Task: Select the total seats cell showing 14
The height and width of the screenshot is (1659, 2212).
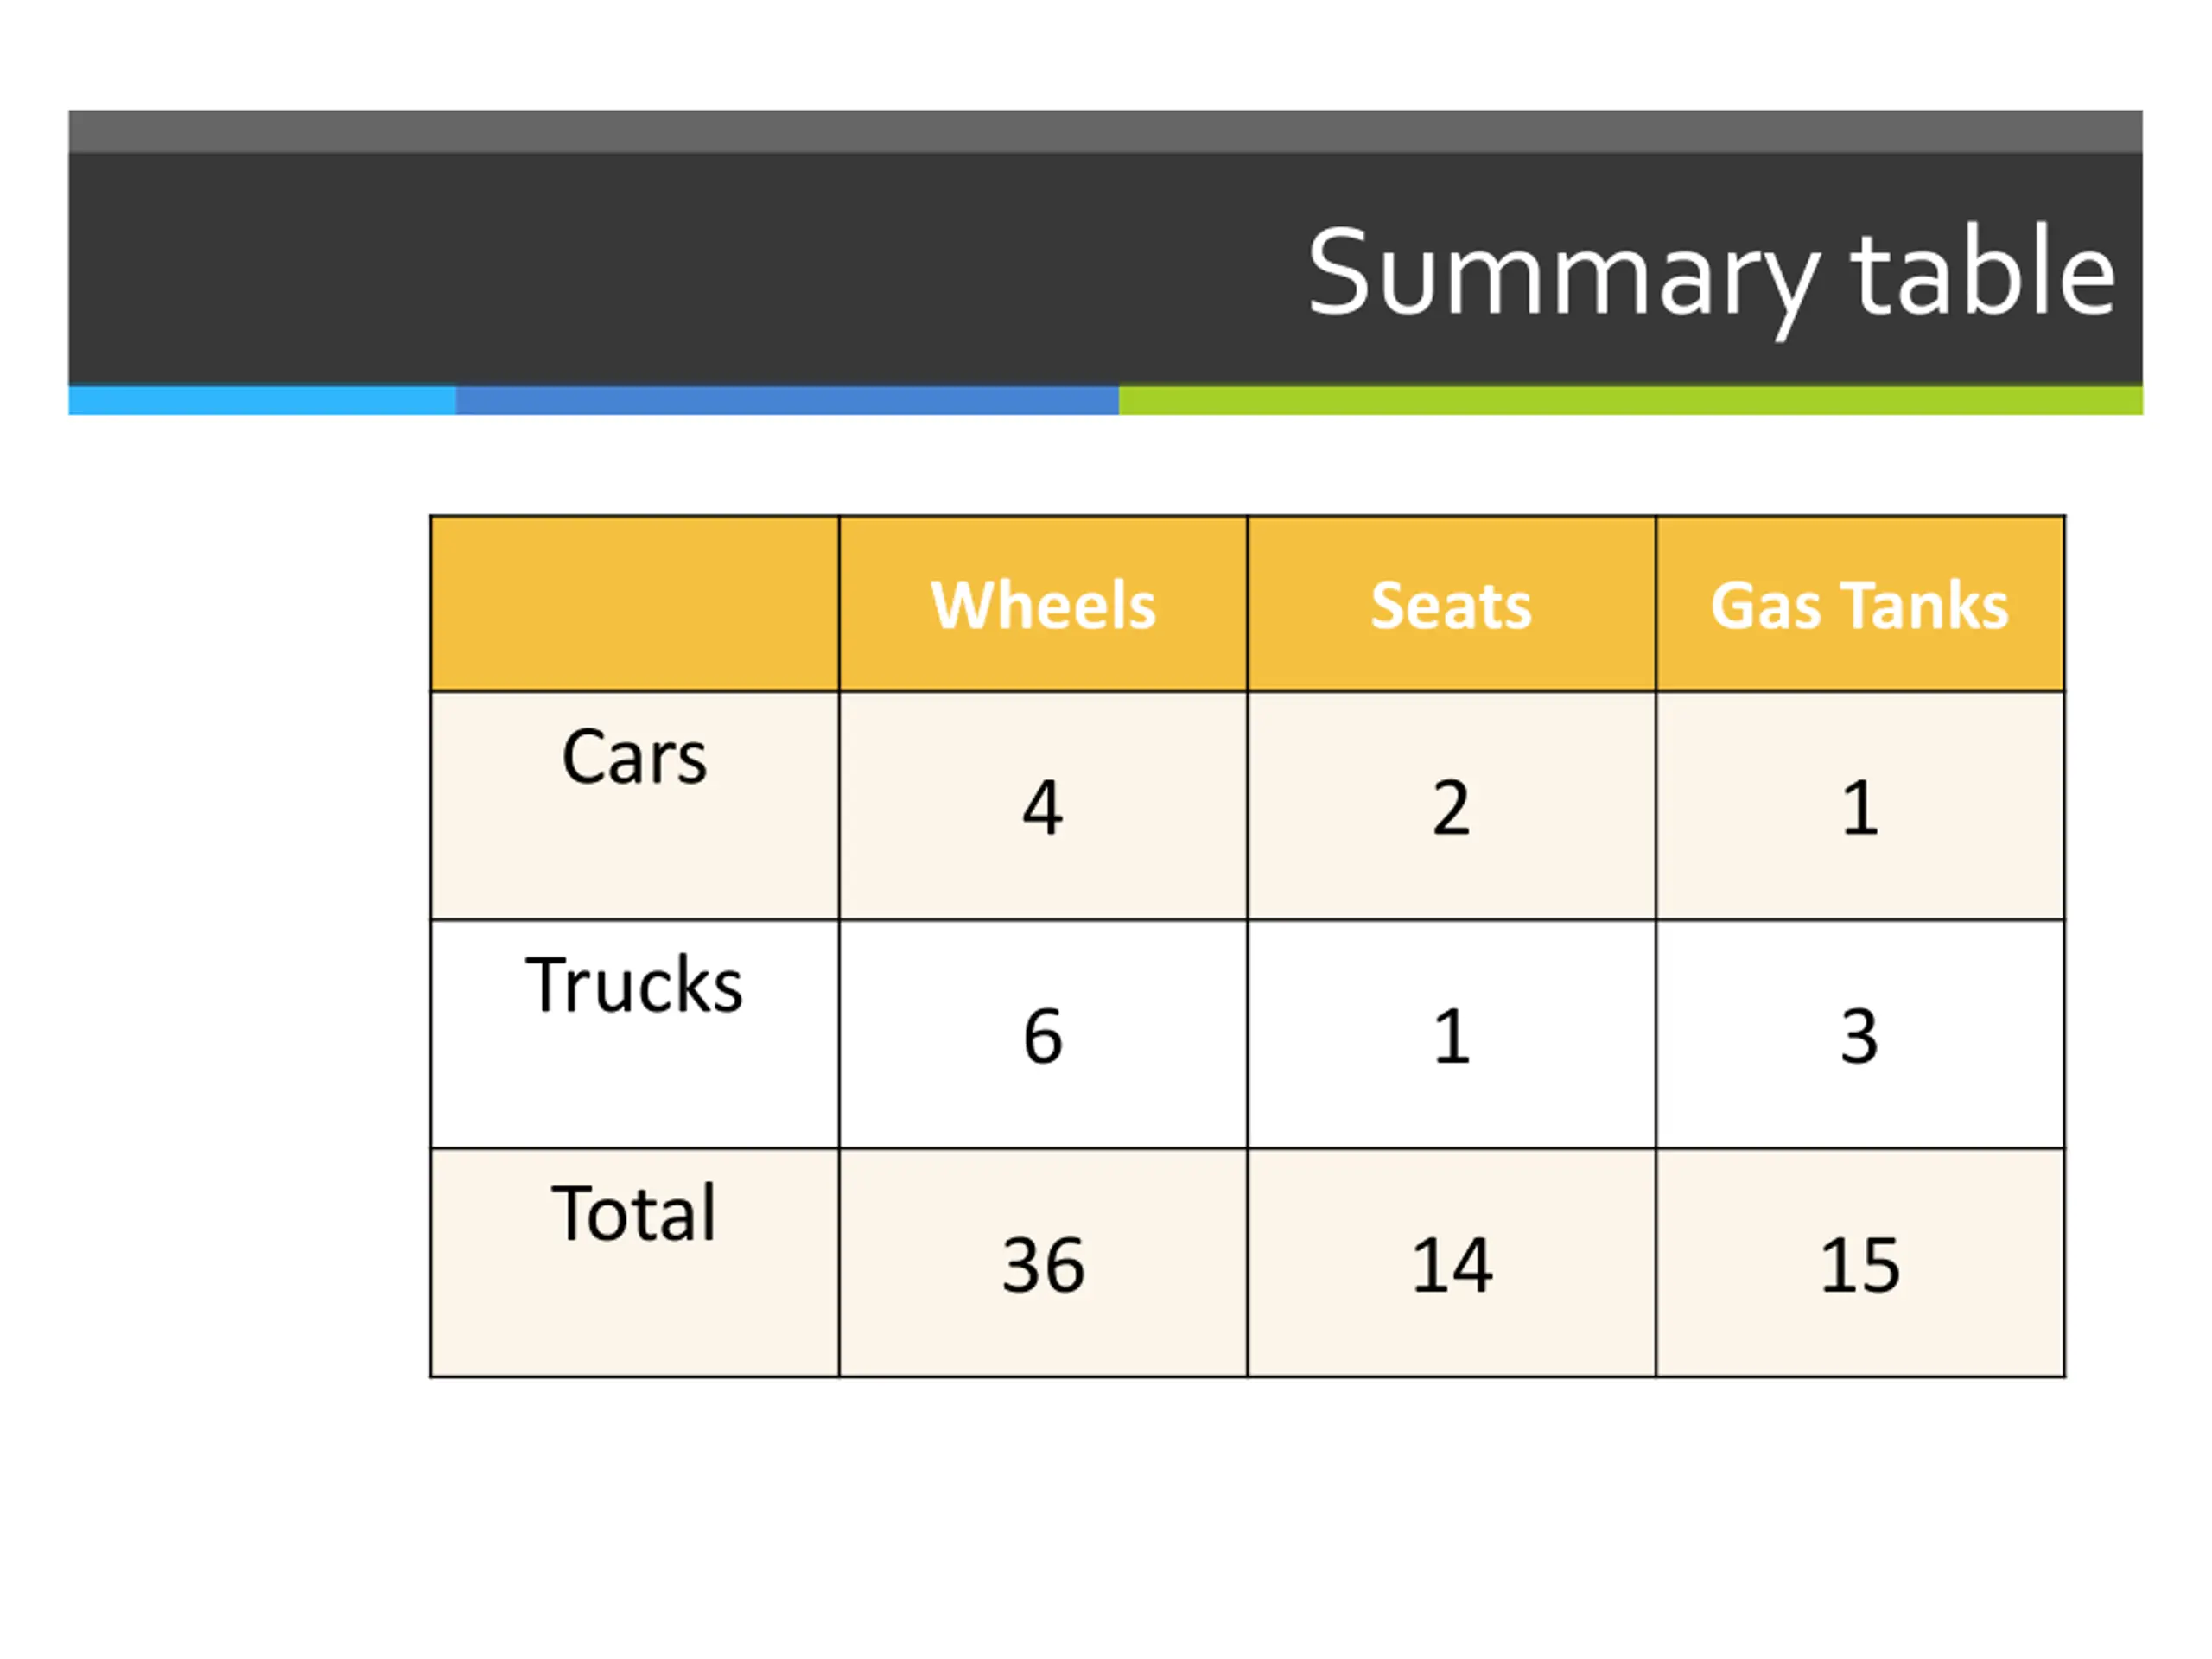Action: [1451, 1263]
